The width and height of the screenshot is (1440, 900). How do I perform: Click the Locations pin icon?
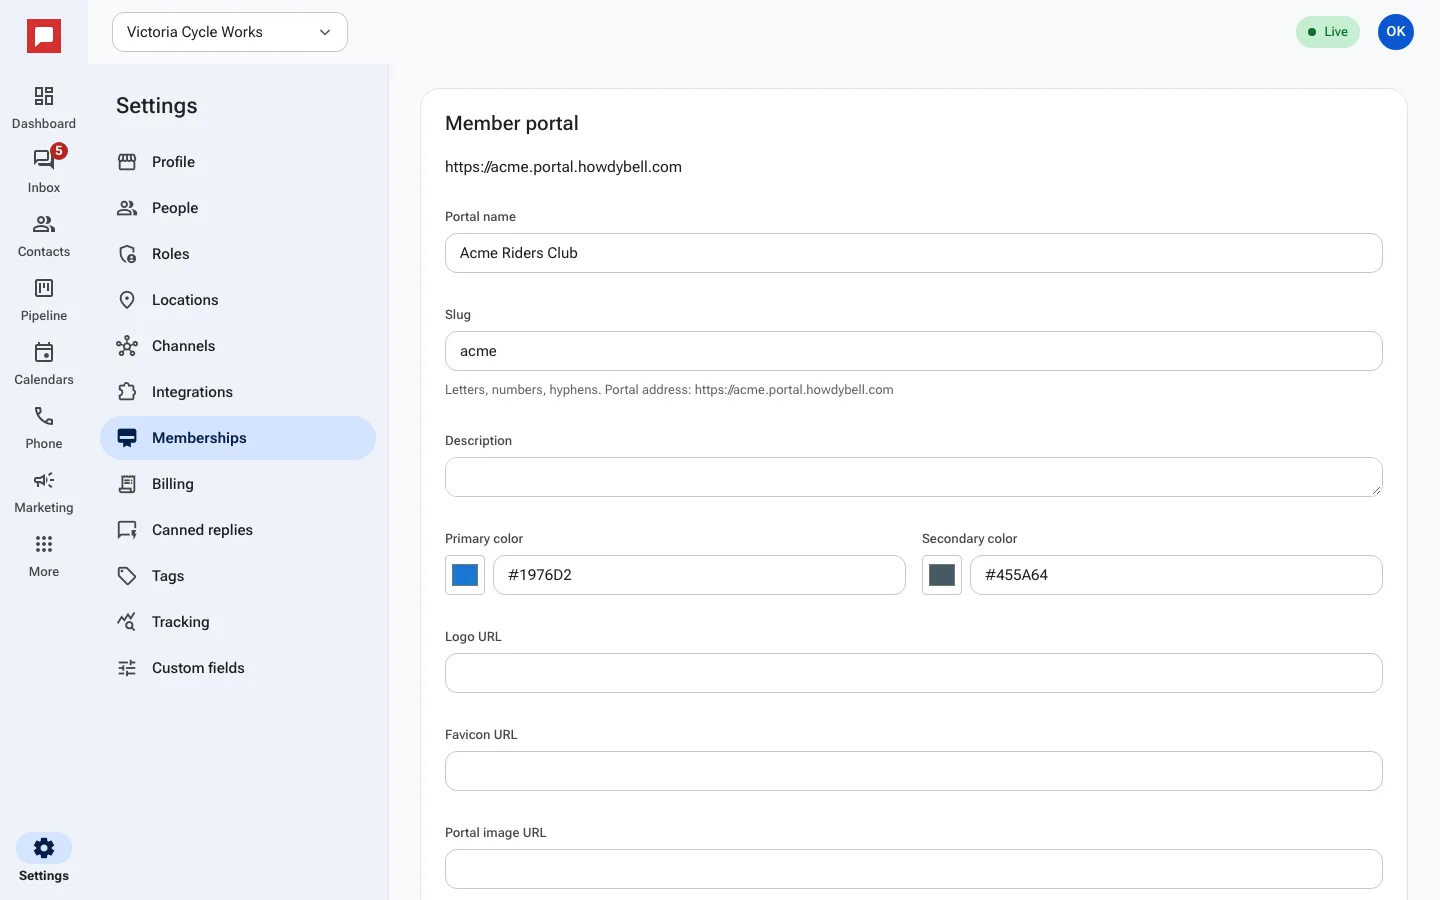click(127, 300)
